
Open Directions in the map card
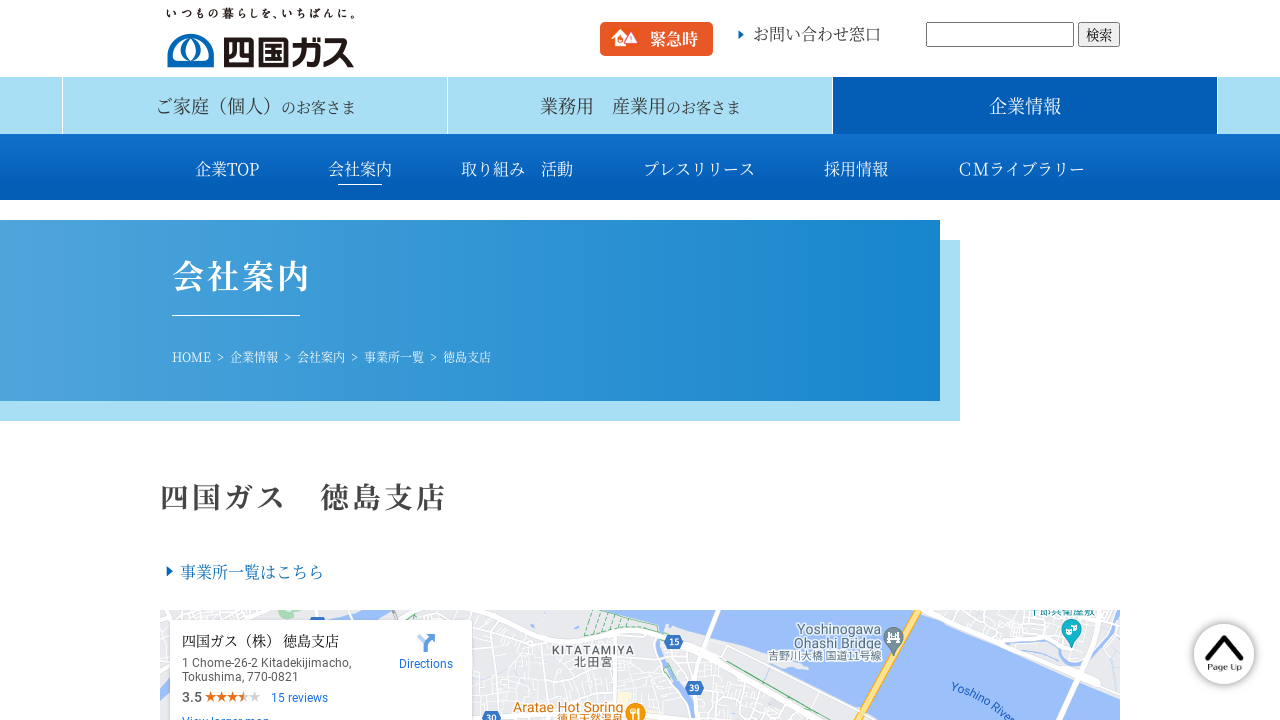point(426,651)
